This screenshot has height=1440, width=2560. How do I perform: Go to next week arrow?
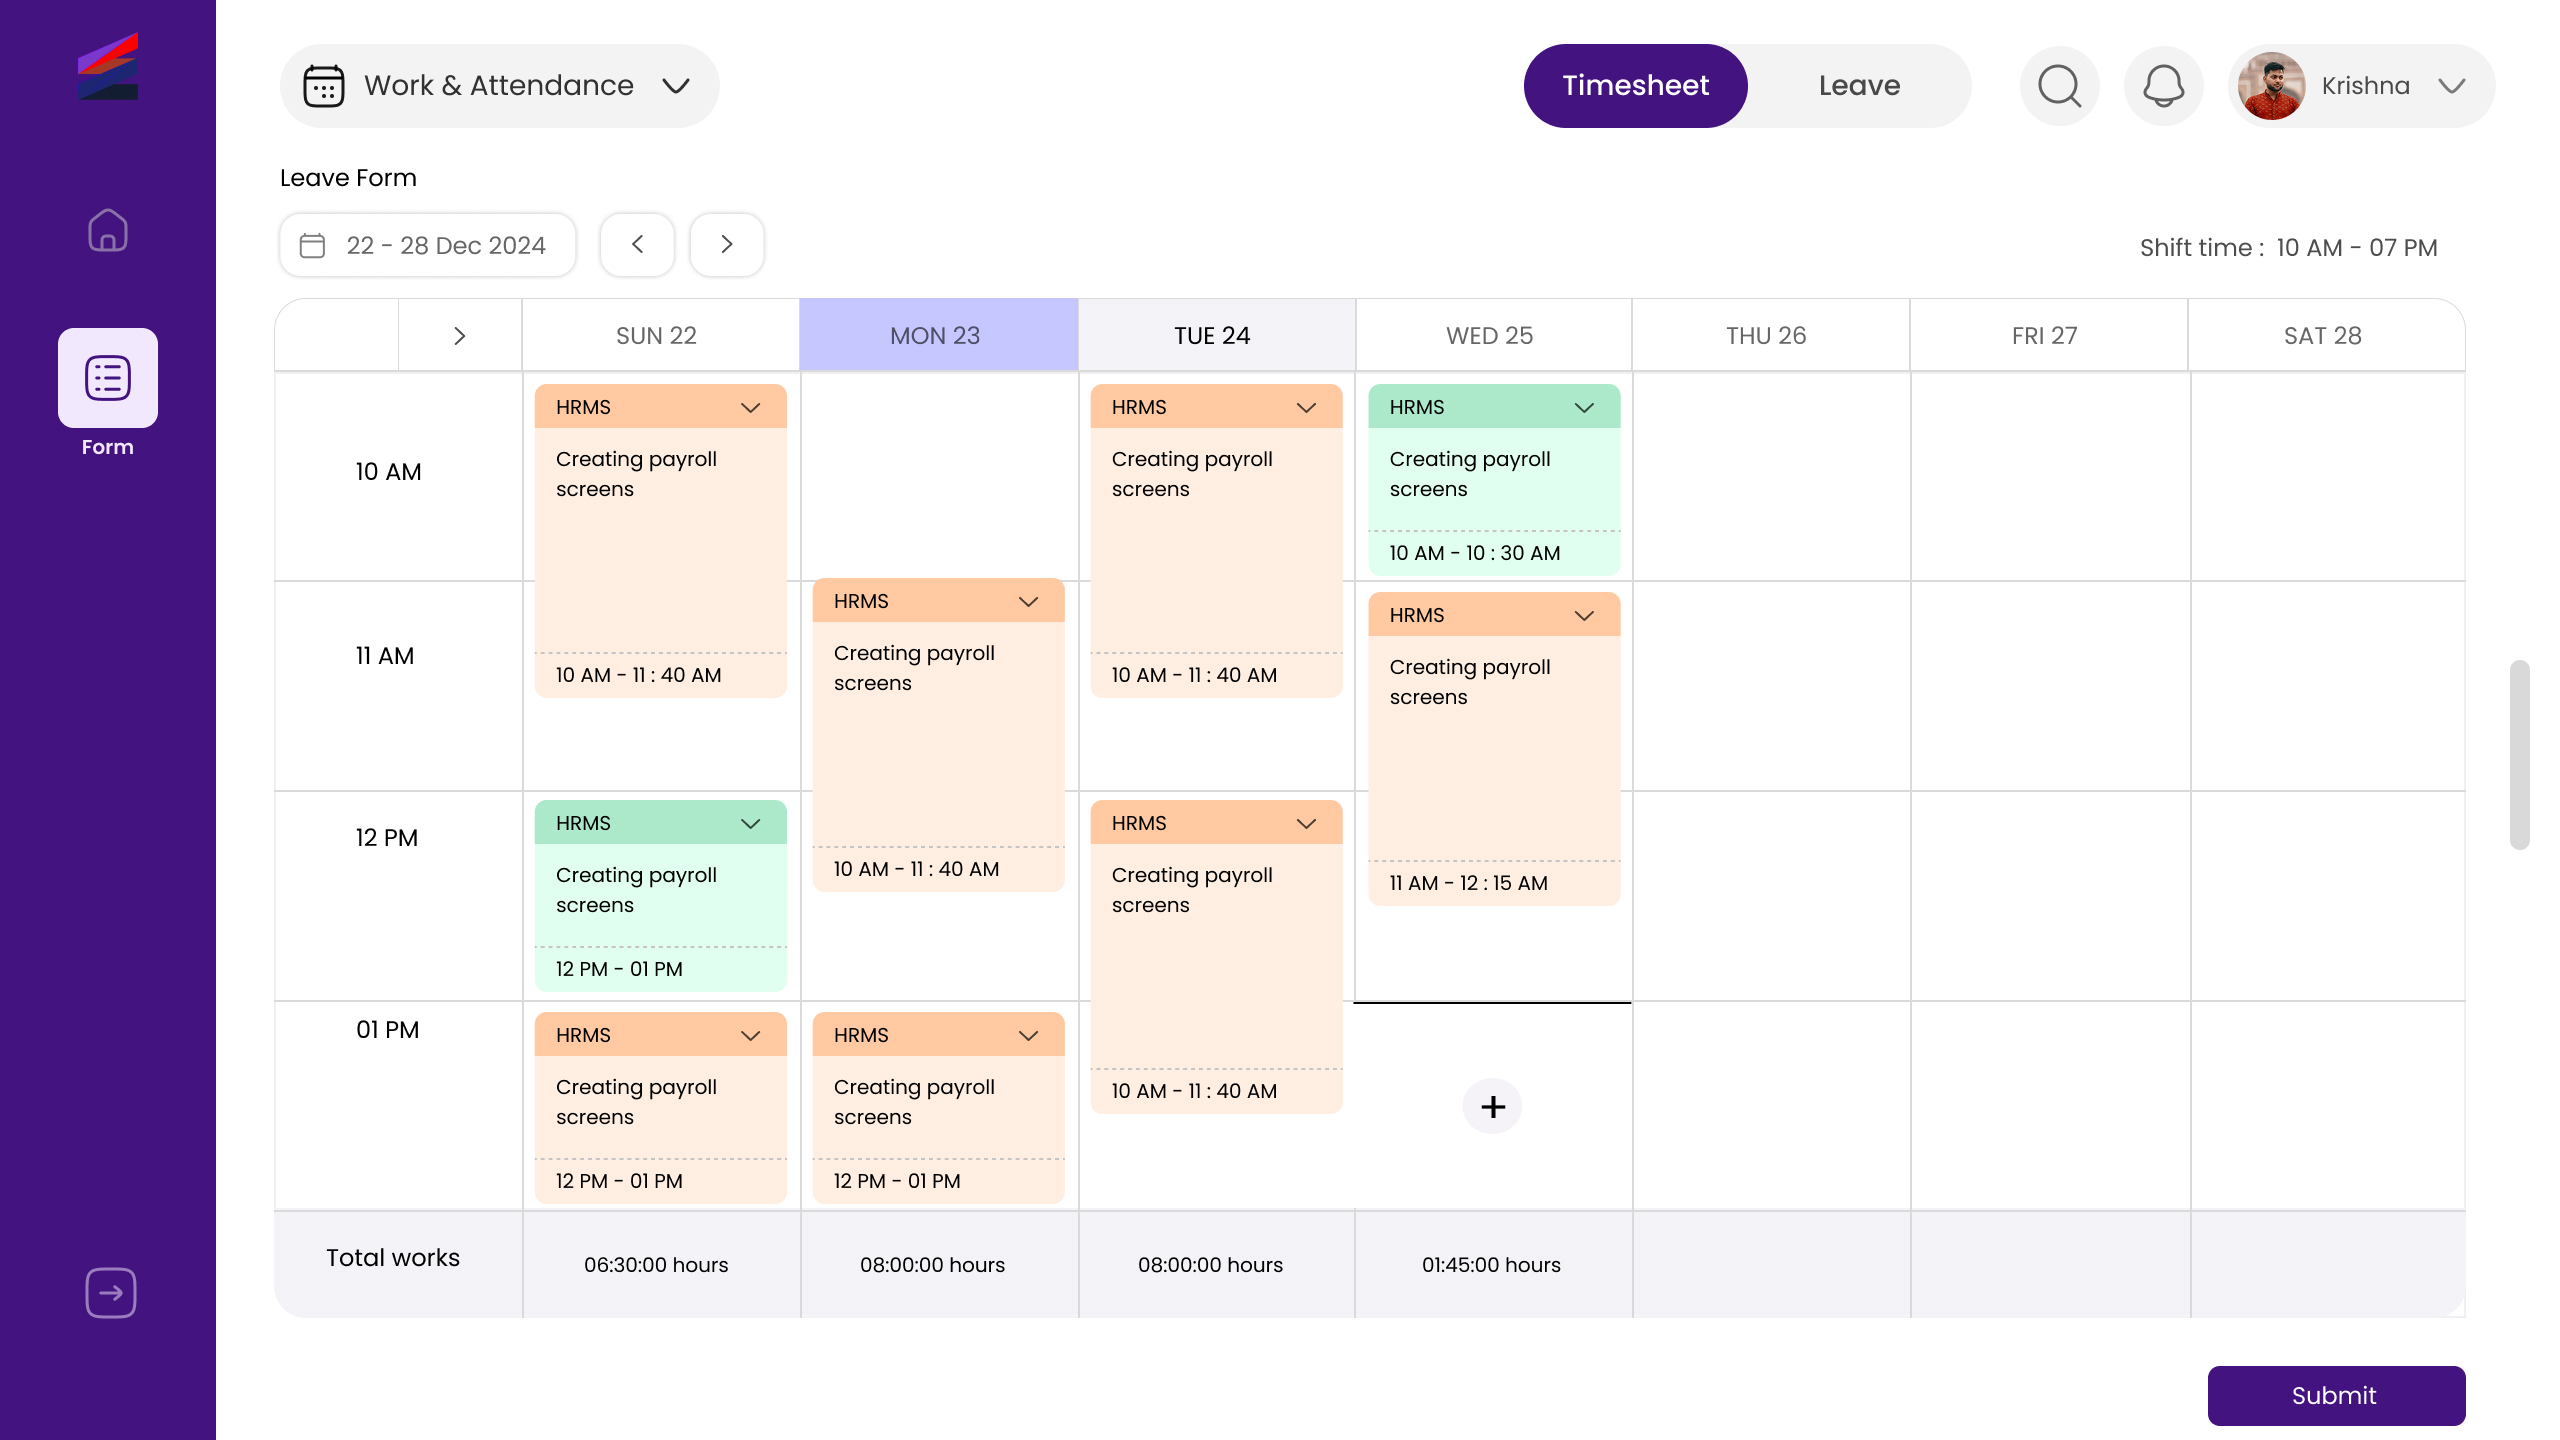[727, 245]
